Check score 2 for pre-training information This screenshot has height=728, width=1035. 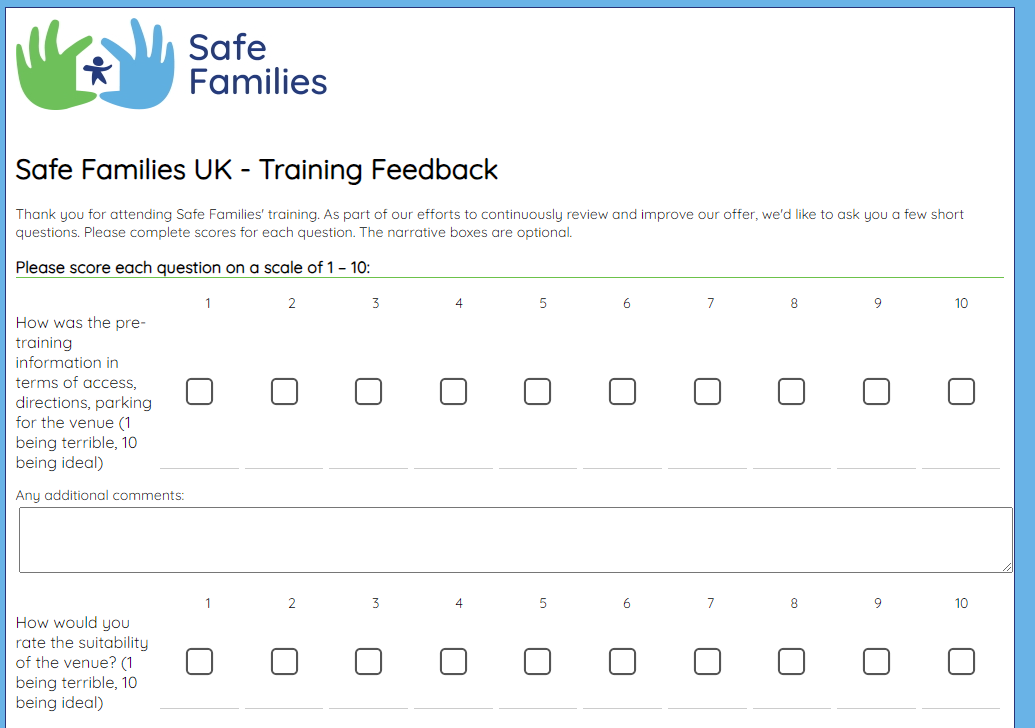(284, 391)
